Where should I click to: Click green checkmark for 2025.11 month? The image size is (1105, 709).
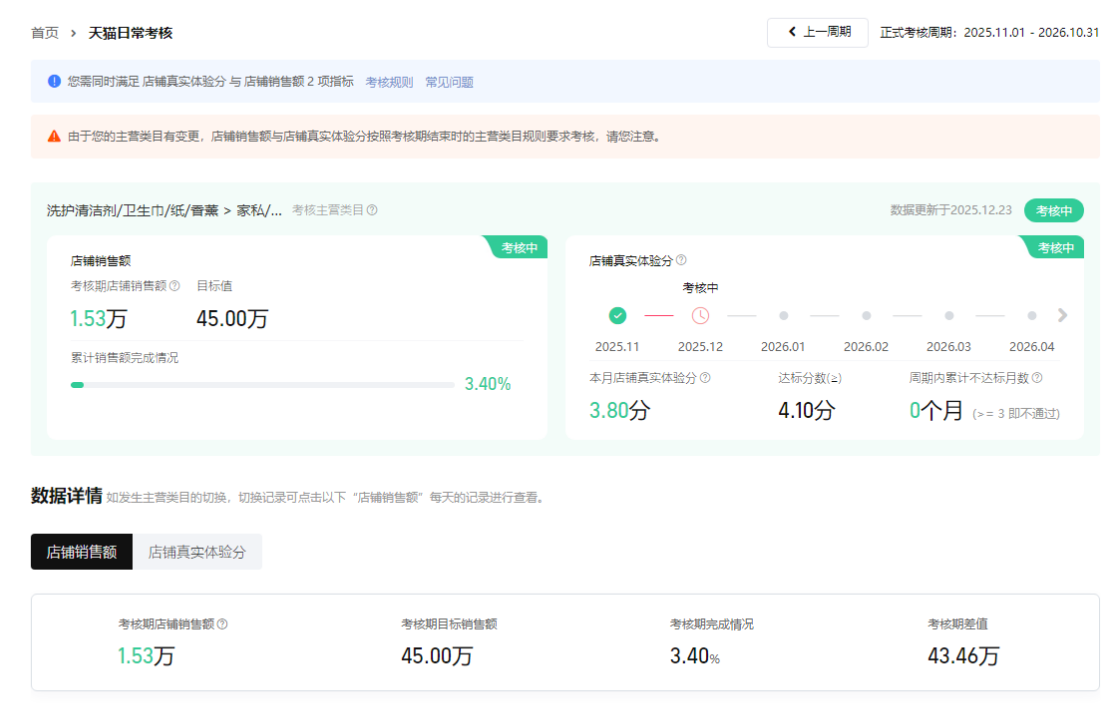point(618,315)
